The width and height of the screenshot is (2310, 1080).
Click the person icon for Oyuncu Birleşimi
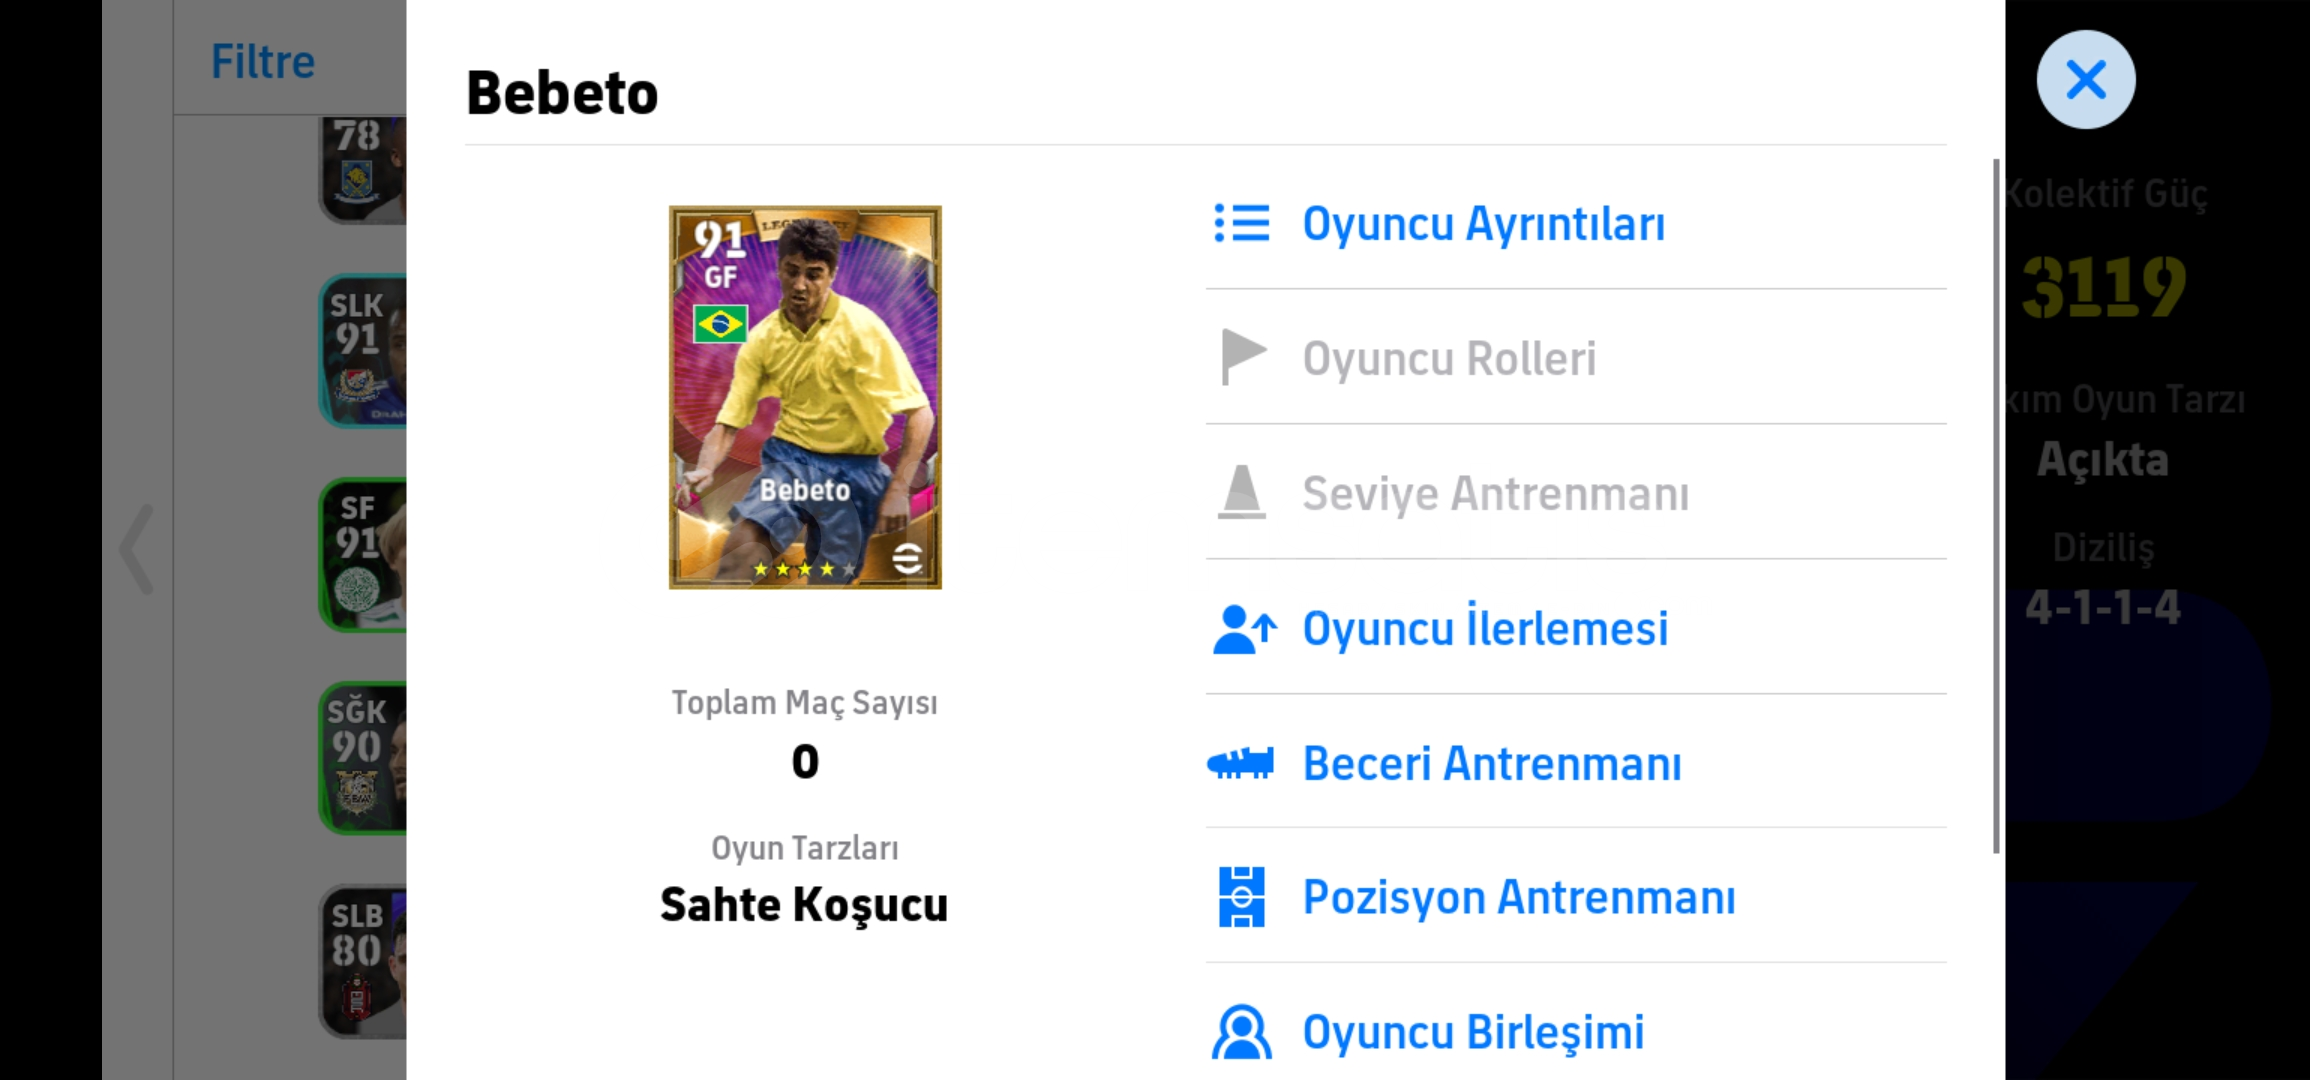[1241, 1032]
